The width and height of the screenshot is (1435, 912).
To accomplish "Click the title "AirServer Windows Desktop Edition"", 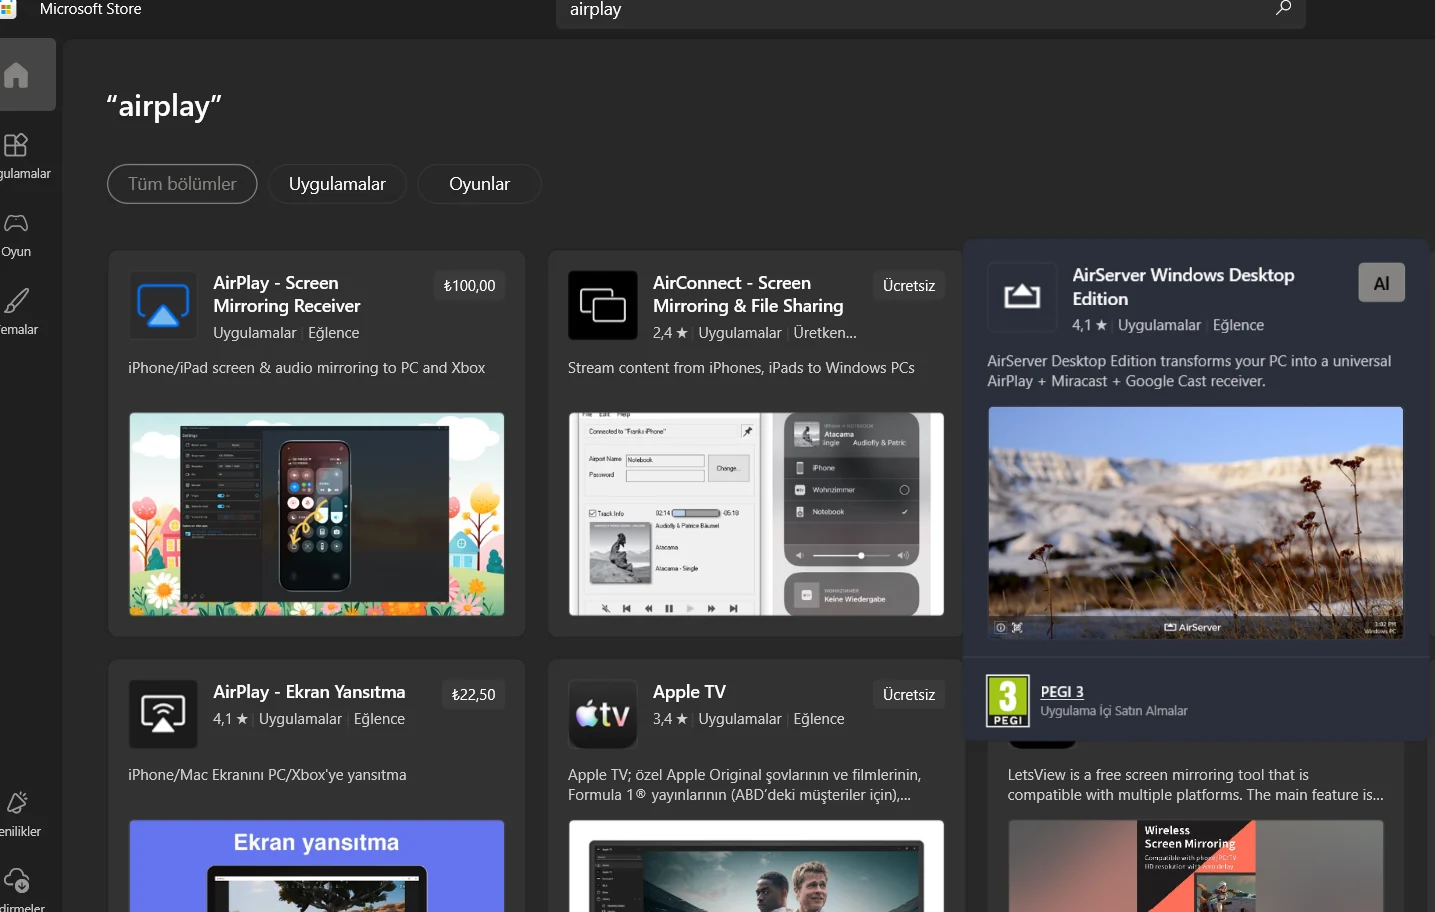I will pos(1183,287).
